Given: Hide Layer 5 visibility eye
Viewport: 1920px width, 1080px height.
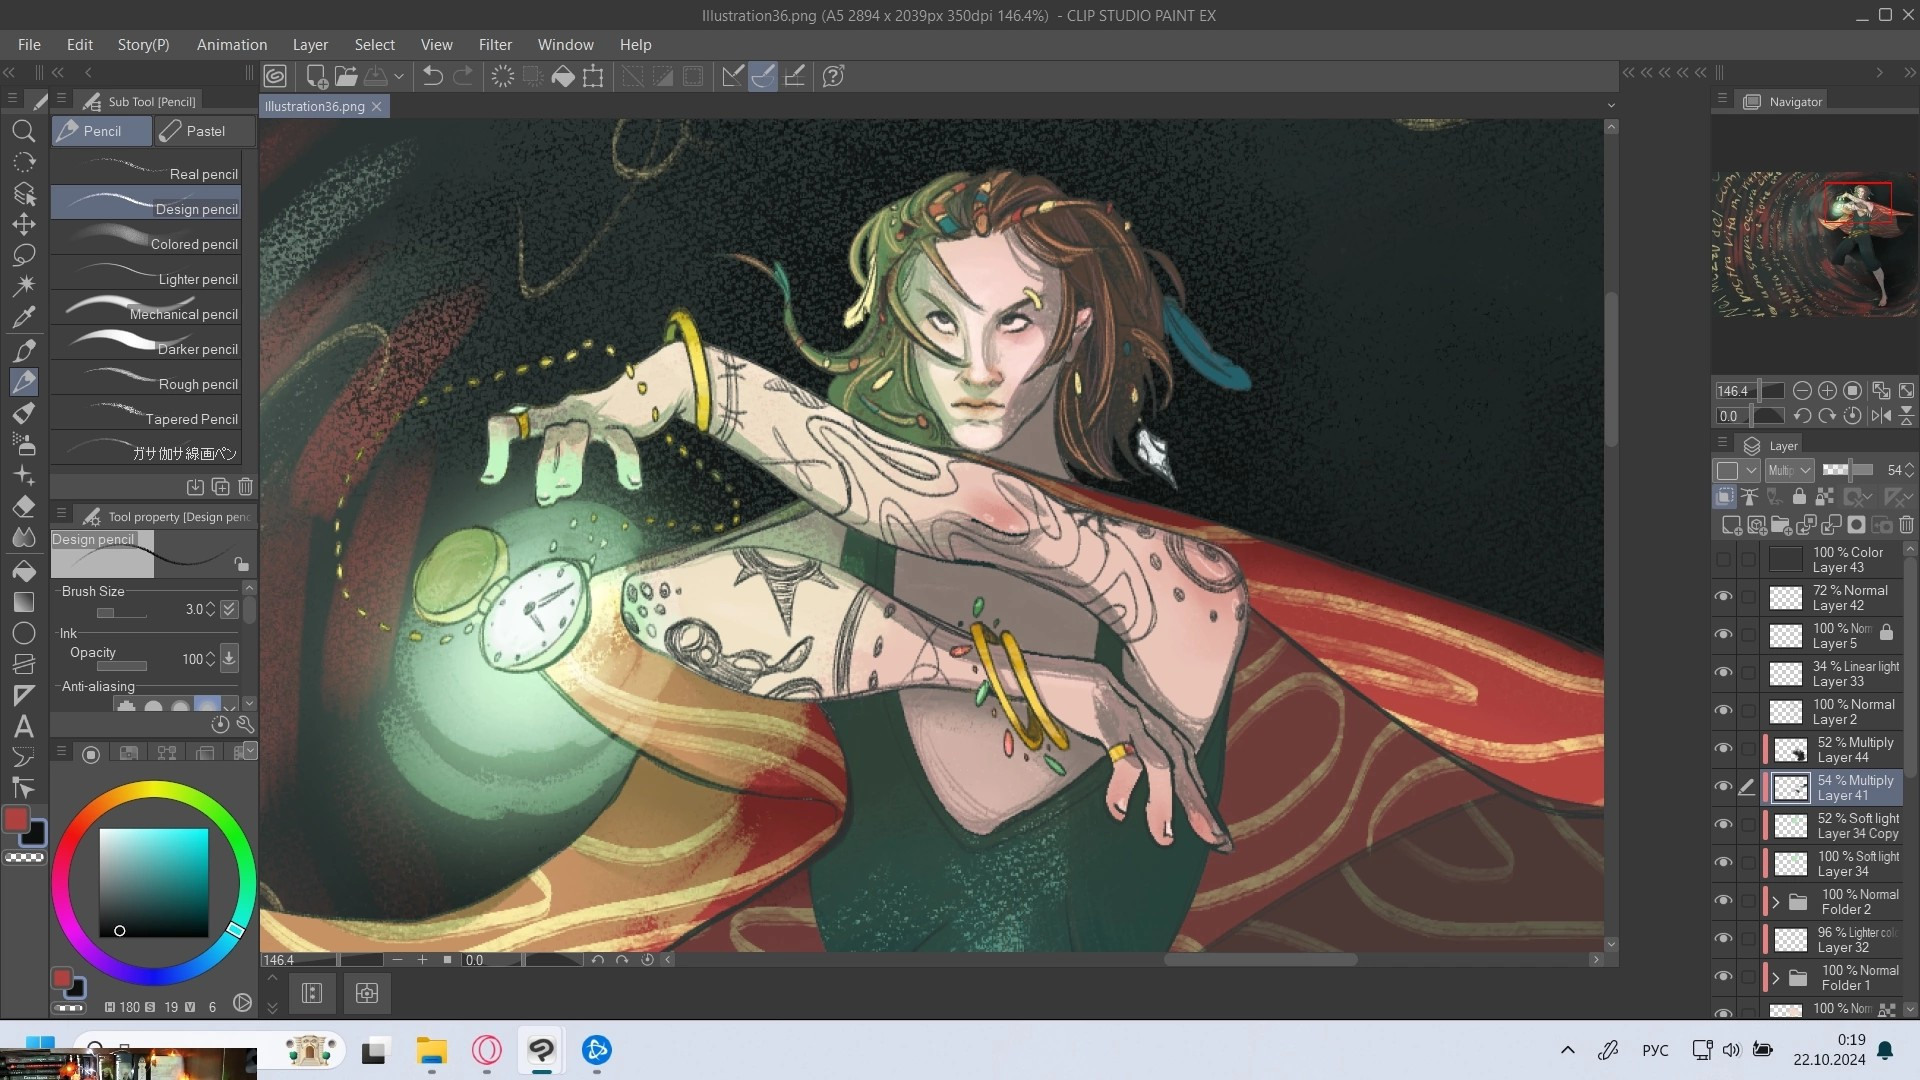Looking at the screenshot, I should (1723, 635).
